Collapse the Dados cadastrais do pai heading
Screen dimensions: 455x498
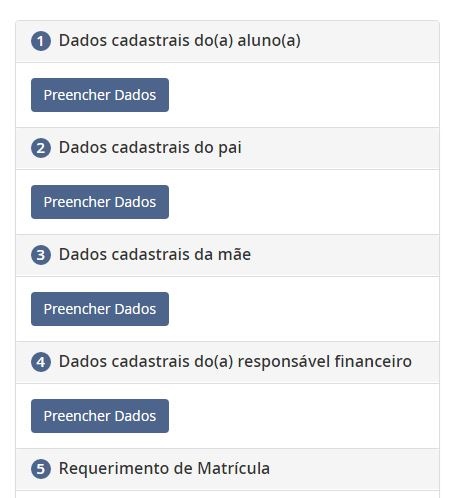pyautogui.click(x=150, y=148)
